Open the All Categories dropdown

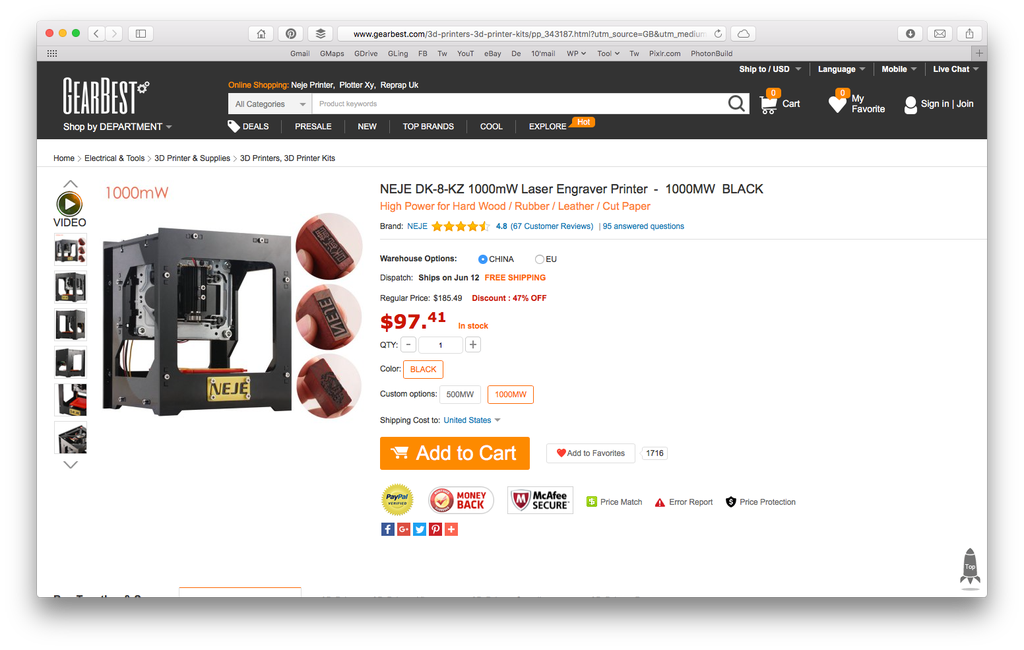[270, 104]
